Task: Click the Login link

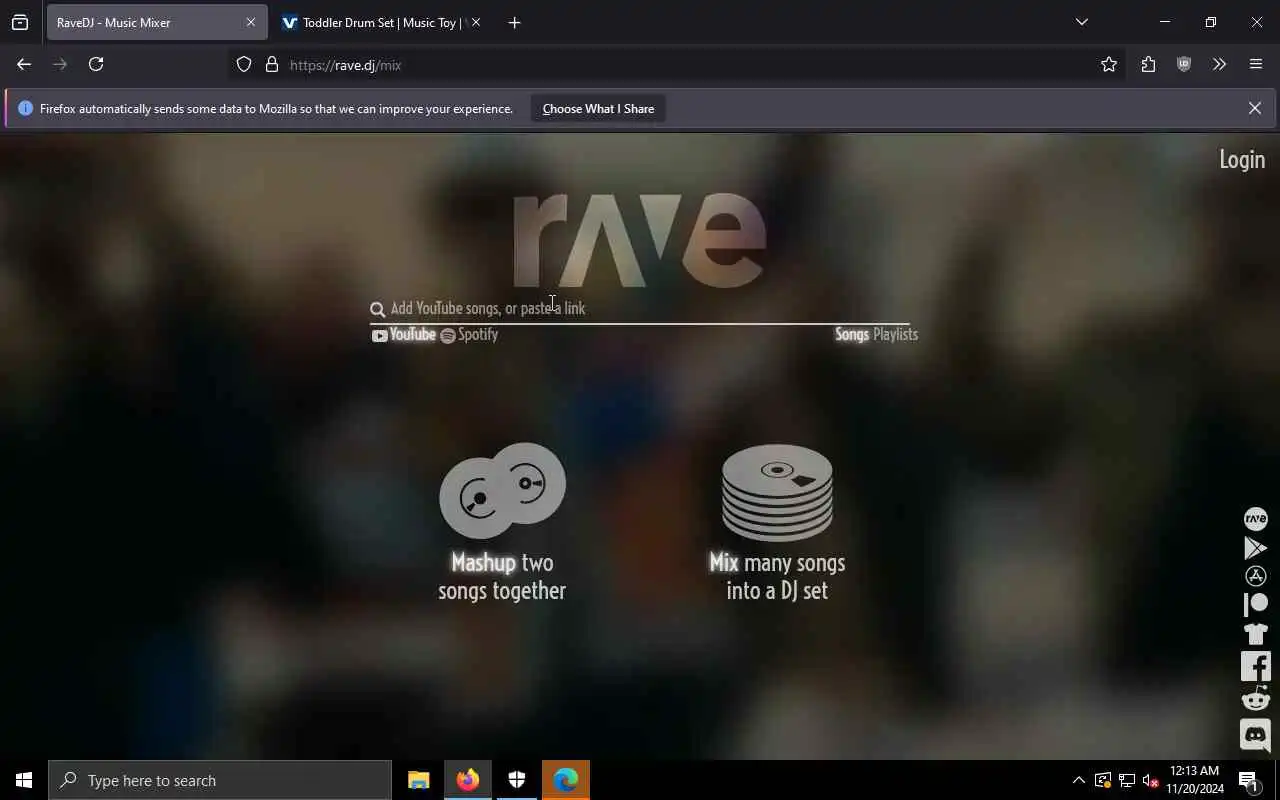Action: point(1242,159)
